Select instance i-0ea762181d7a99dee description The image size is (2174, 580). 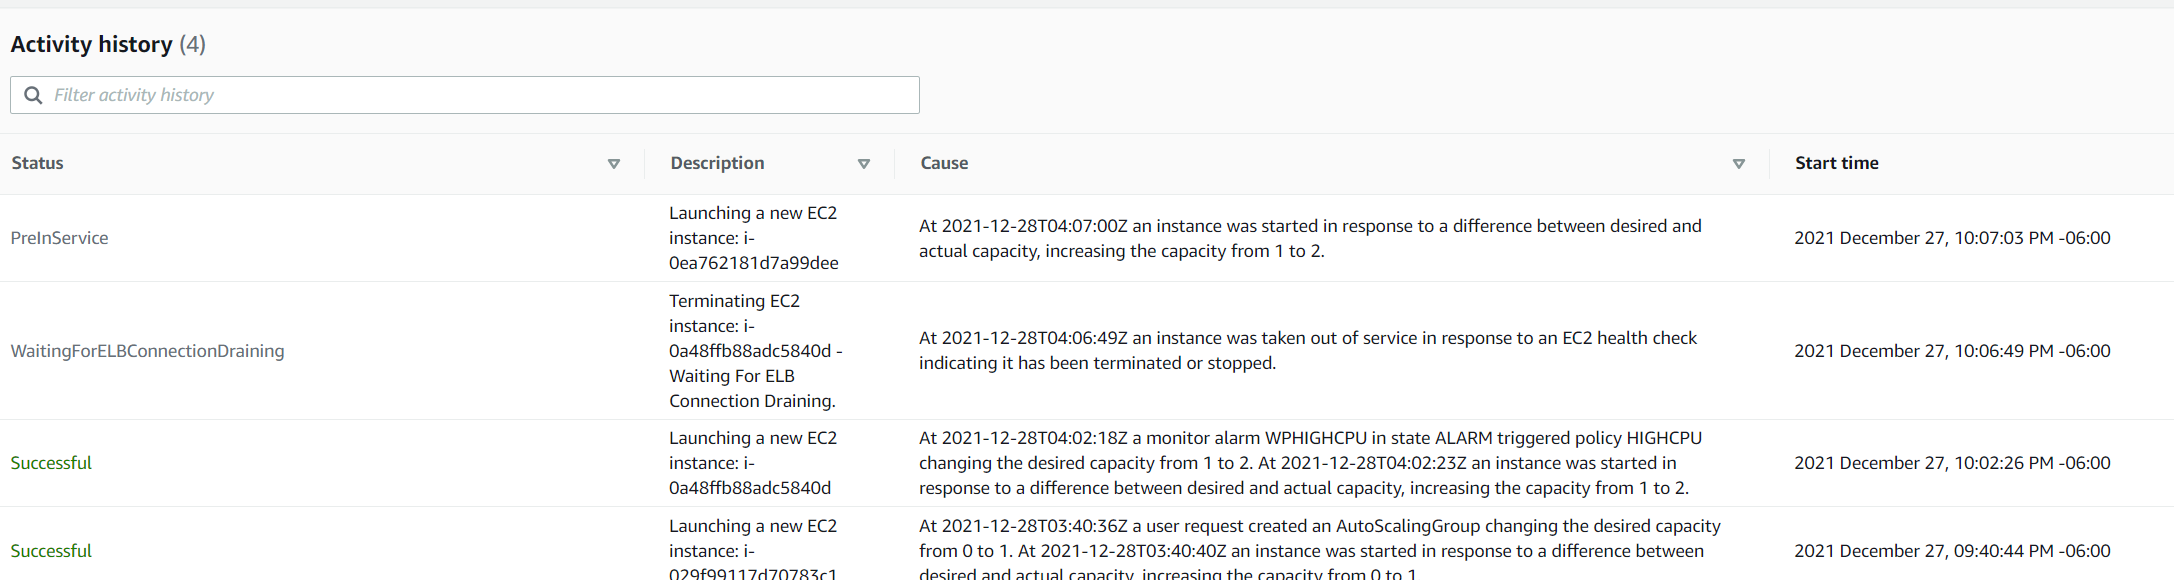(x=754, y=238)
